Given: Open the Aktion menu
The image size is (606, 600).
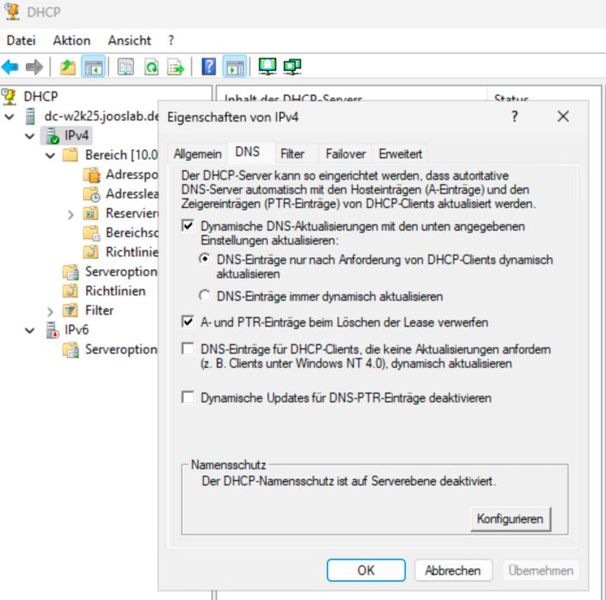Looking at the screenshot, I should tap(71, 40).
